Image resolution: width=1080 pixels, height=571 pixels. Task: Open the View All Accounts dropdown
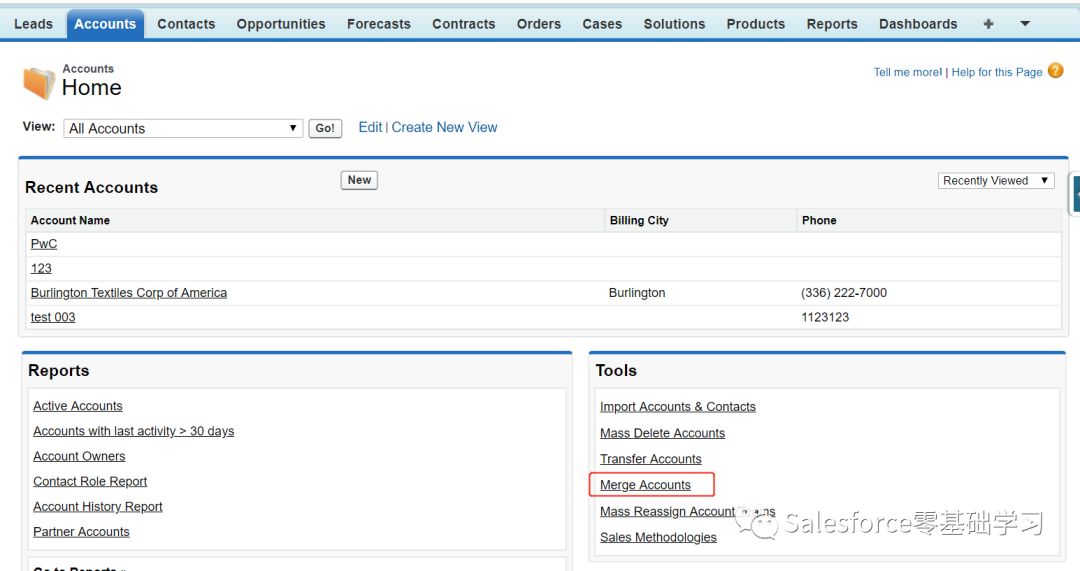(x=183, y=128)
